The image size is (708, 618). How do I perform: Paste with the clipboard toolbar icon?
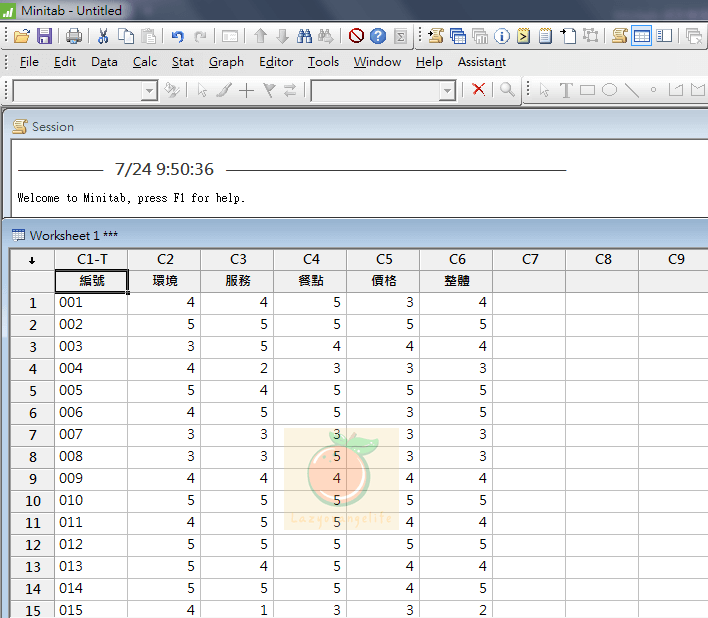[x=148, y=36]
